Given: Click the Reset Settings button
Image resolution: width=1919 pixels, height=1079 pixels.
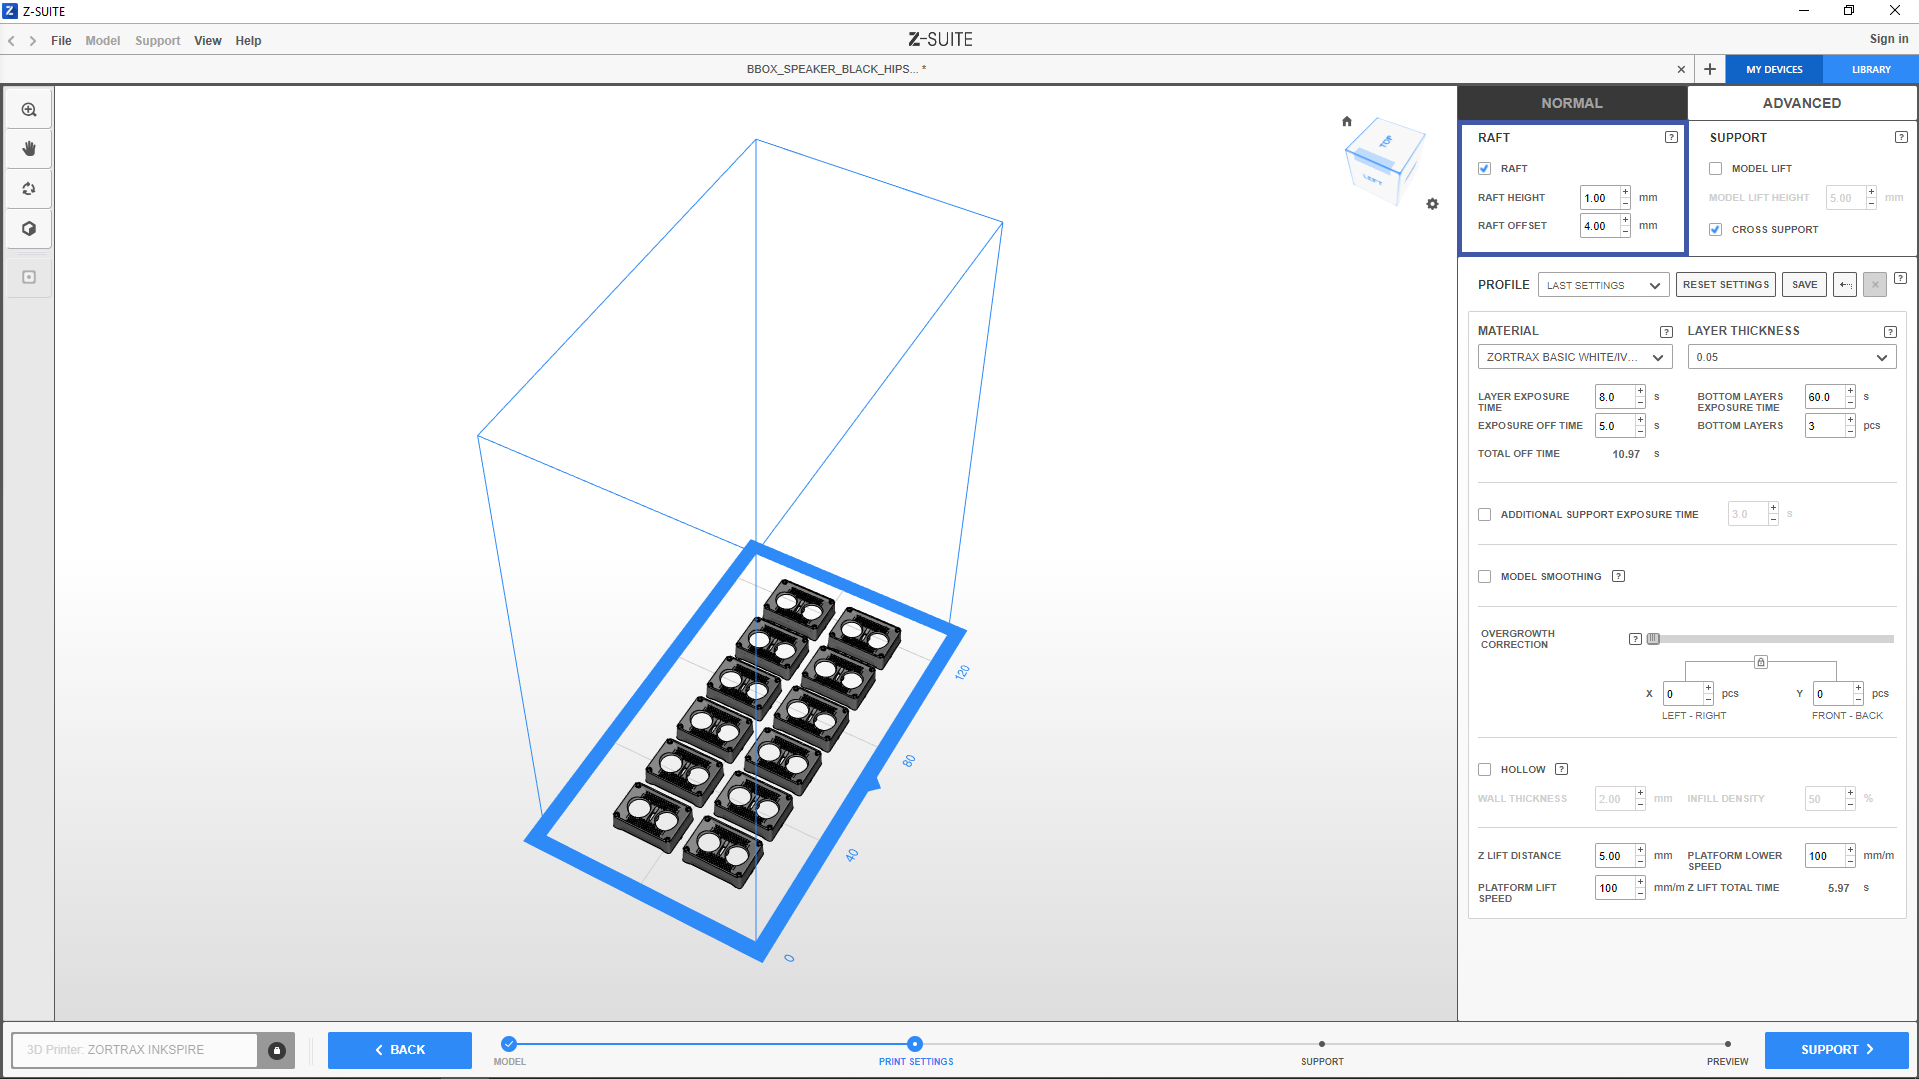Looking at the screenshot, I should click(1725, 285).
